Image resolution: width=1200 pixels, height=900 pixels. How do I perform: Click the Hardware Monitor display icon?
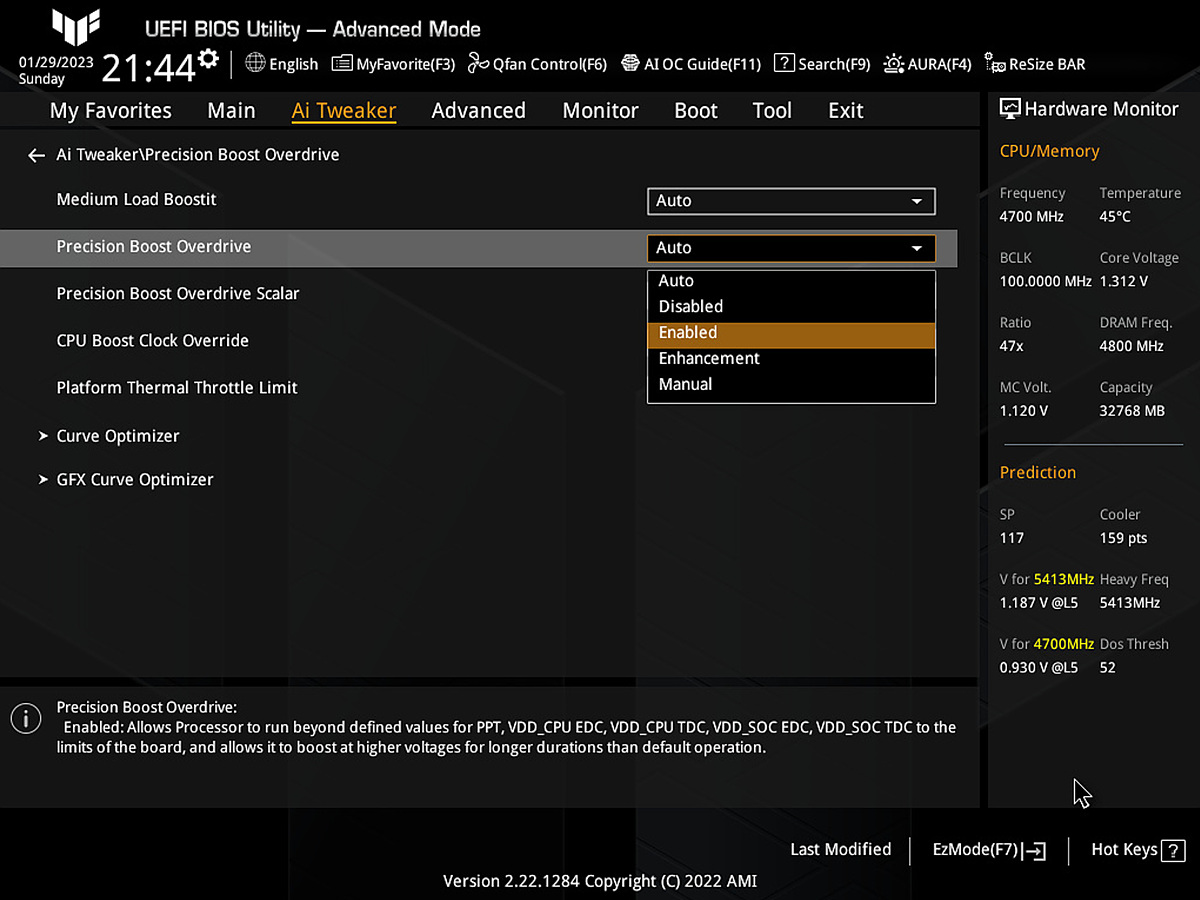pos(1010,109)
